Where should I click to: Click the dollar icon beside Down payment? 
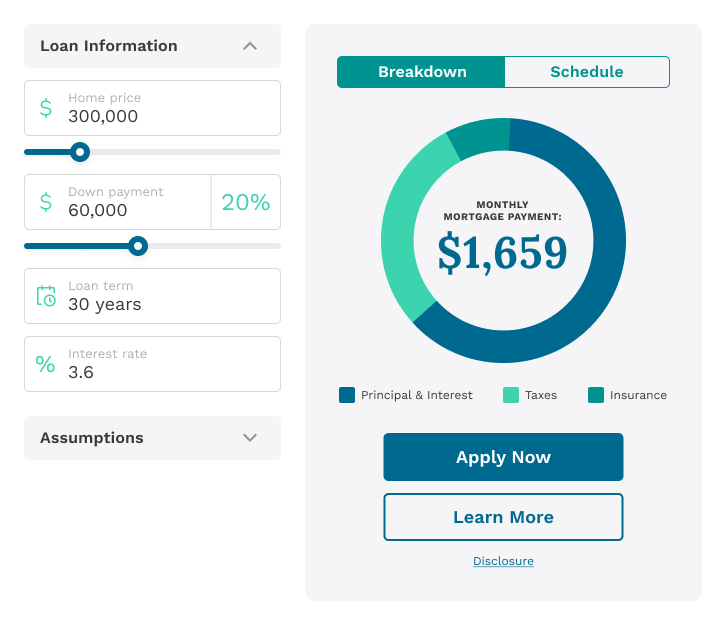point(46,202)
